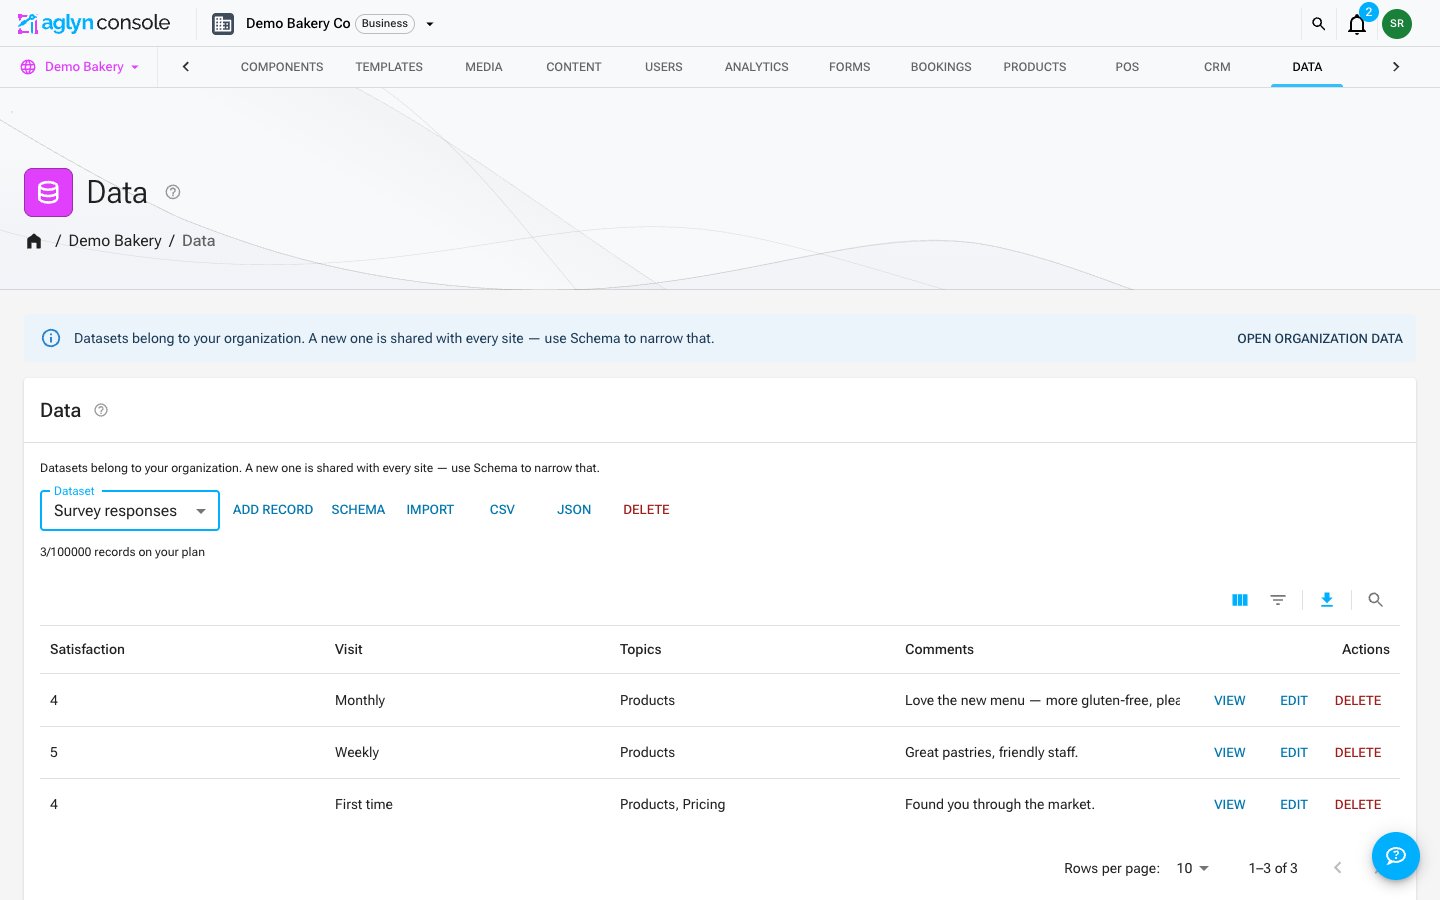Delete the Monthly visit record

(1358, 701)
